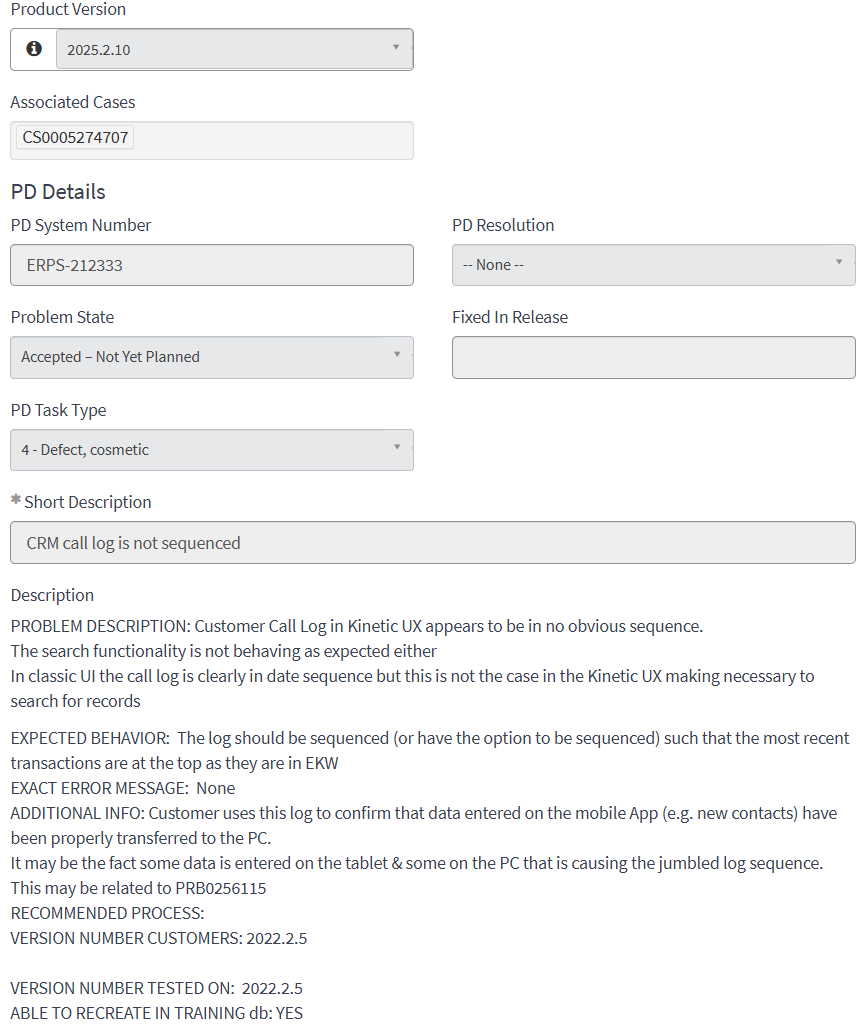Screen dimensions: 860x1028
Task: Click the PD Resolution label
Action: [503, 225]
